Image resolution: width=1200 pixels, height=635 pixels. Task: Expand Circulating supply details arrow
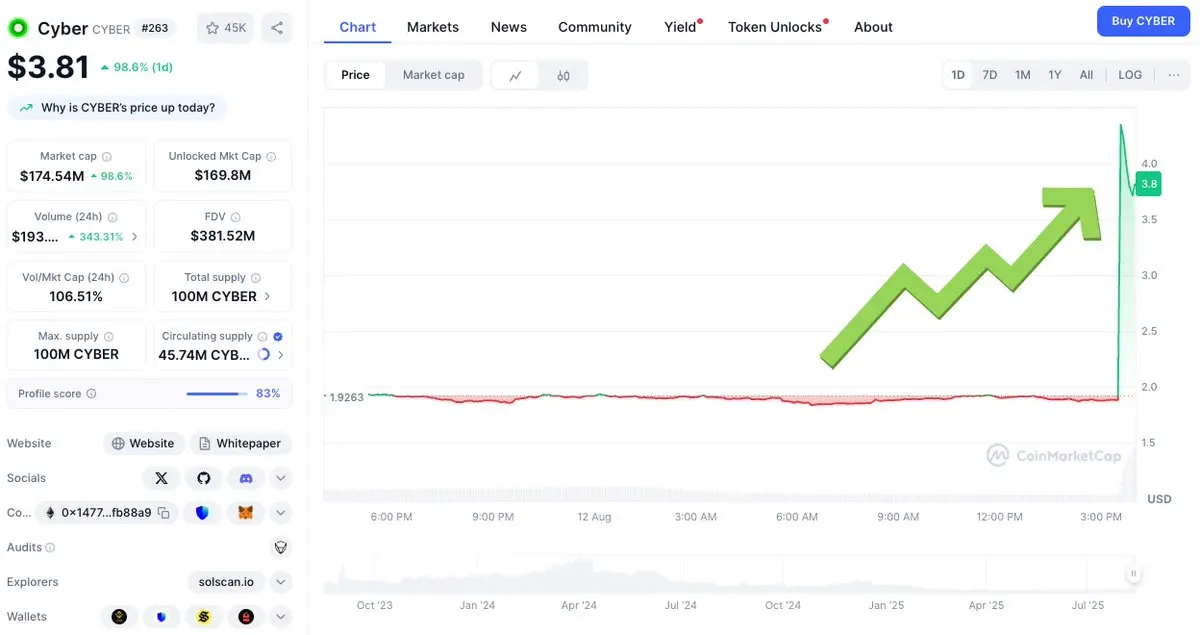[280, 355]
